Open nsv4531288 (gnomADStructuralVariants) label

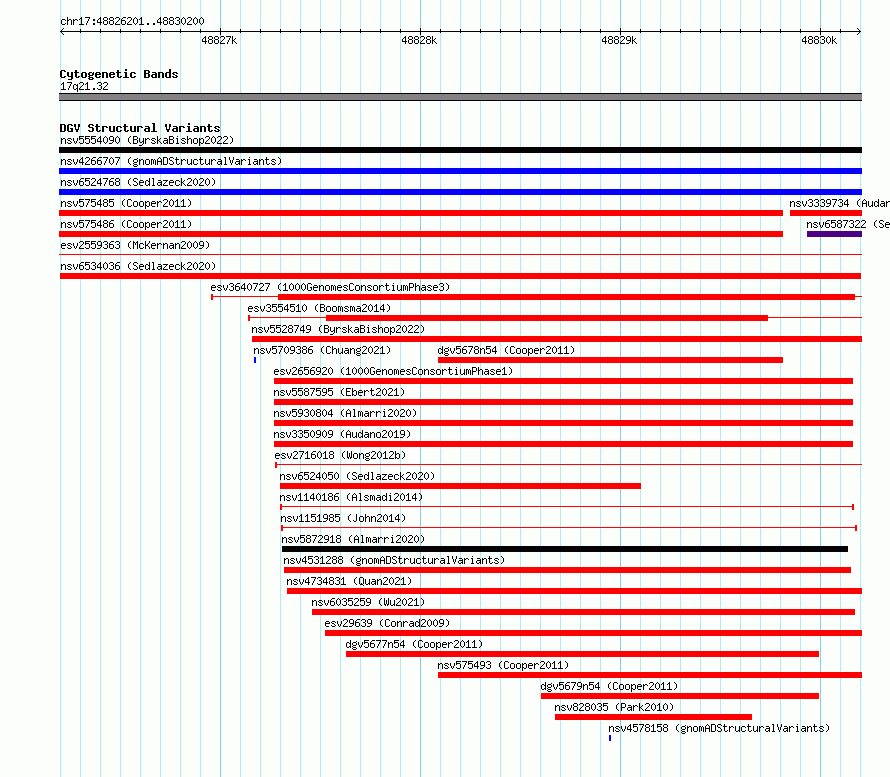pyautogui.click(x=394, y=560)
